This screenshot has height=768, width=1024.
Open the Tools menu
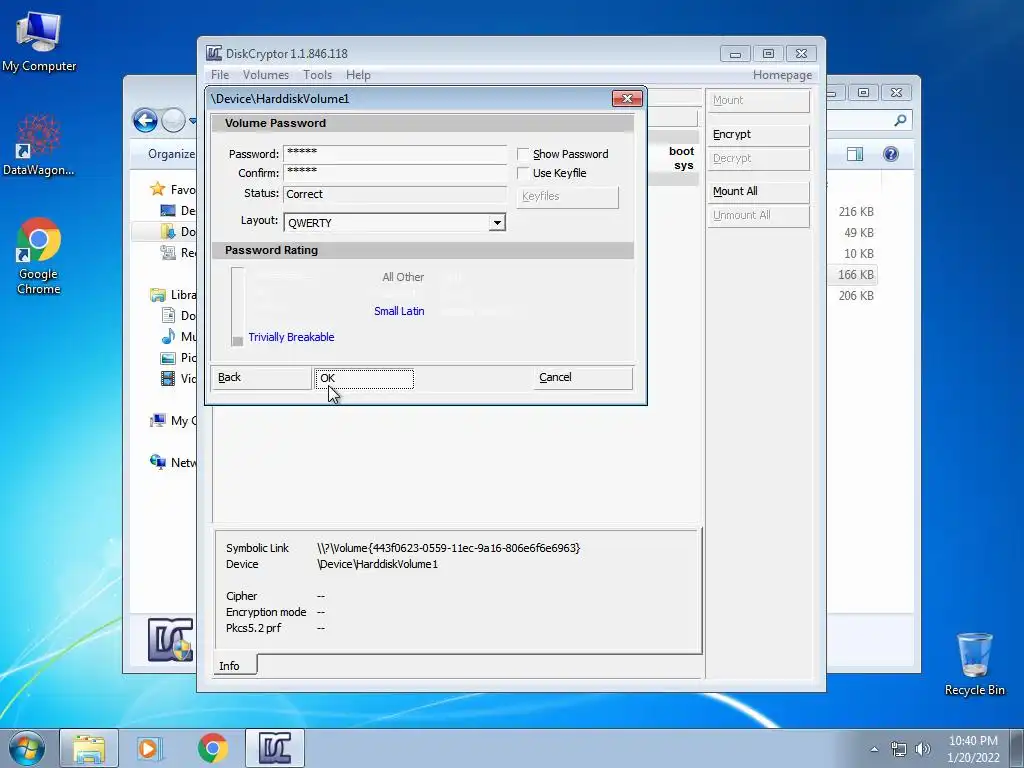[x=317, y=75]
